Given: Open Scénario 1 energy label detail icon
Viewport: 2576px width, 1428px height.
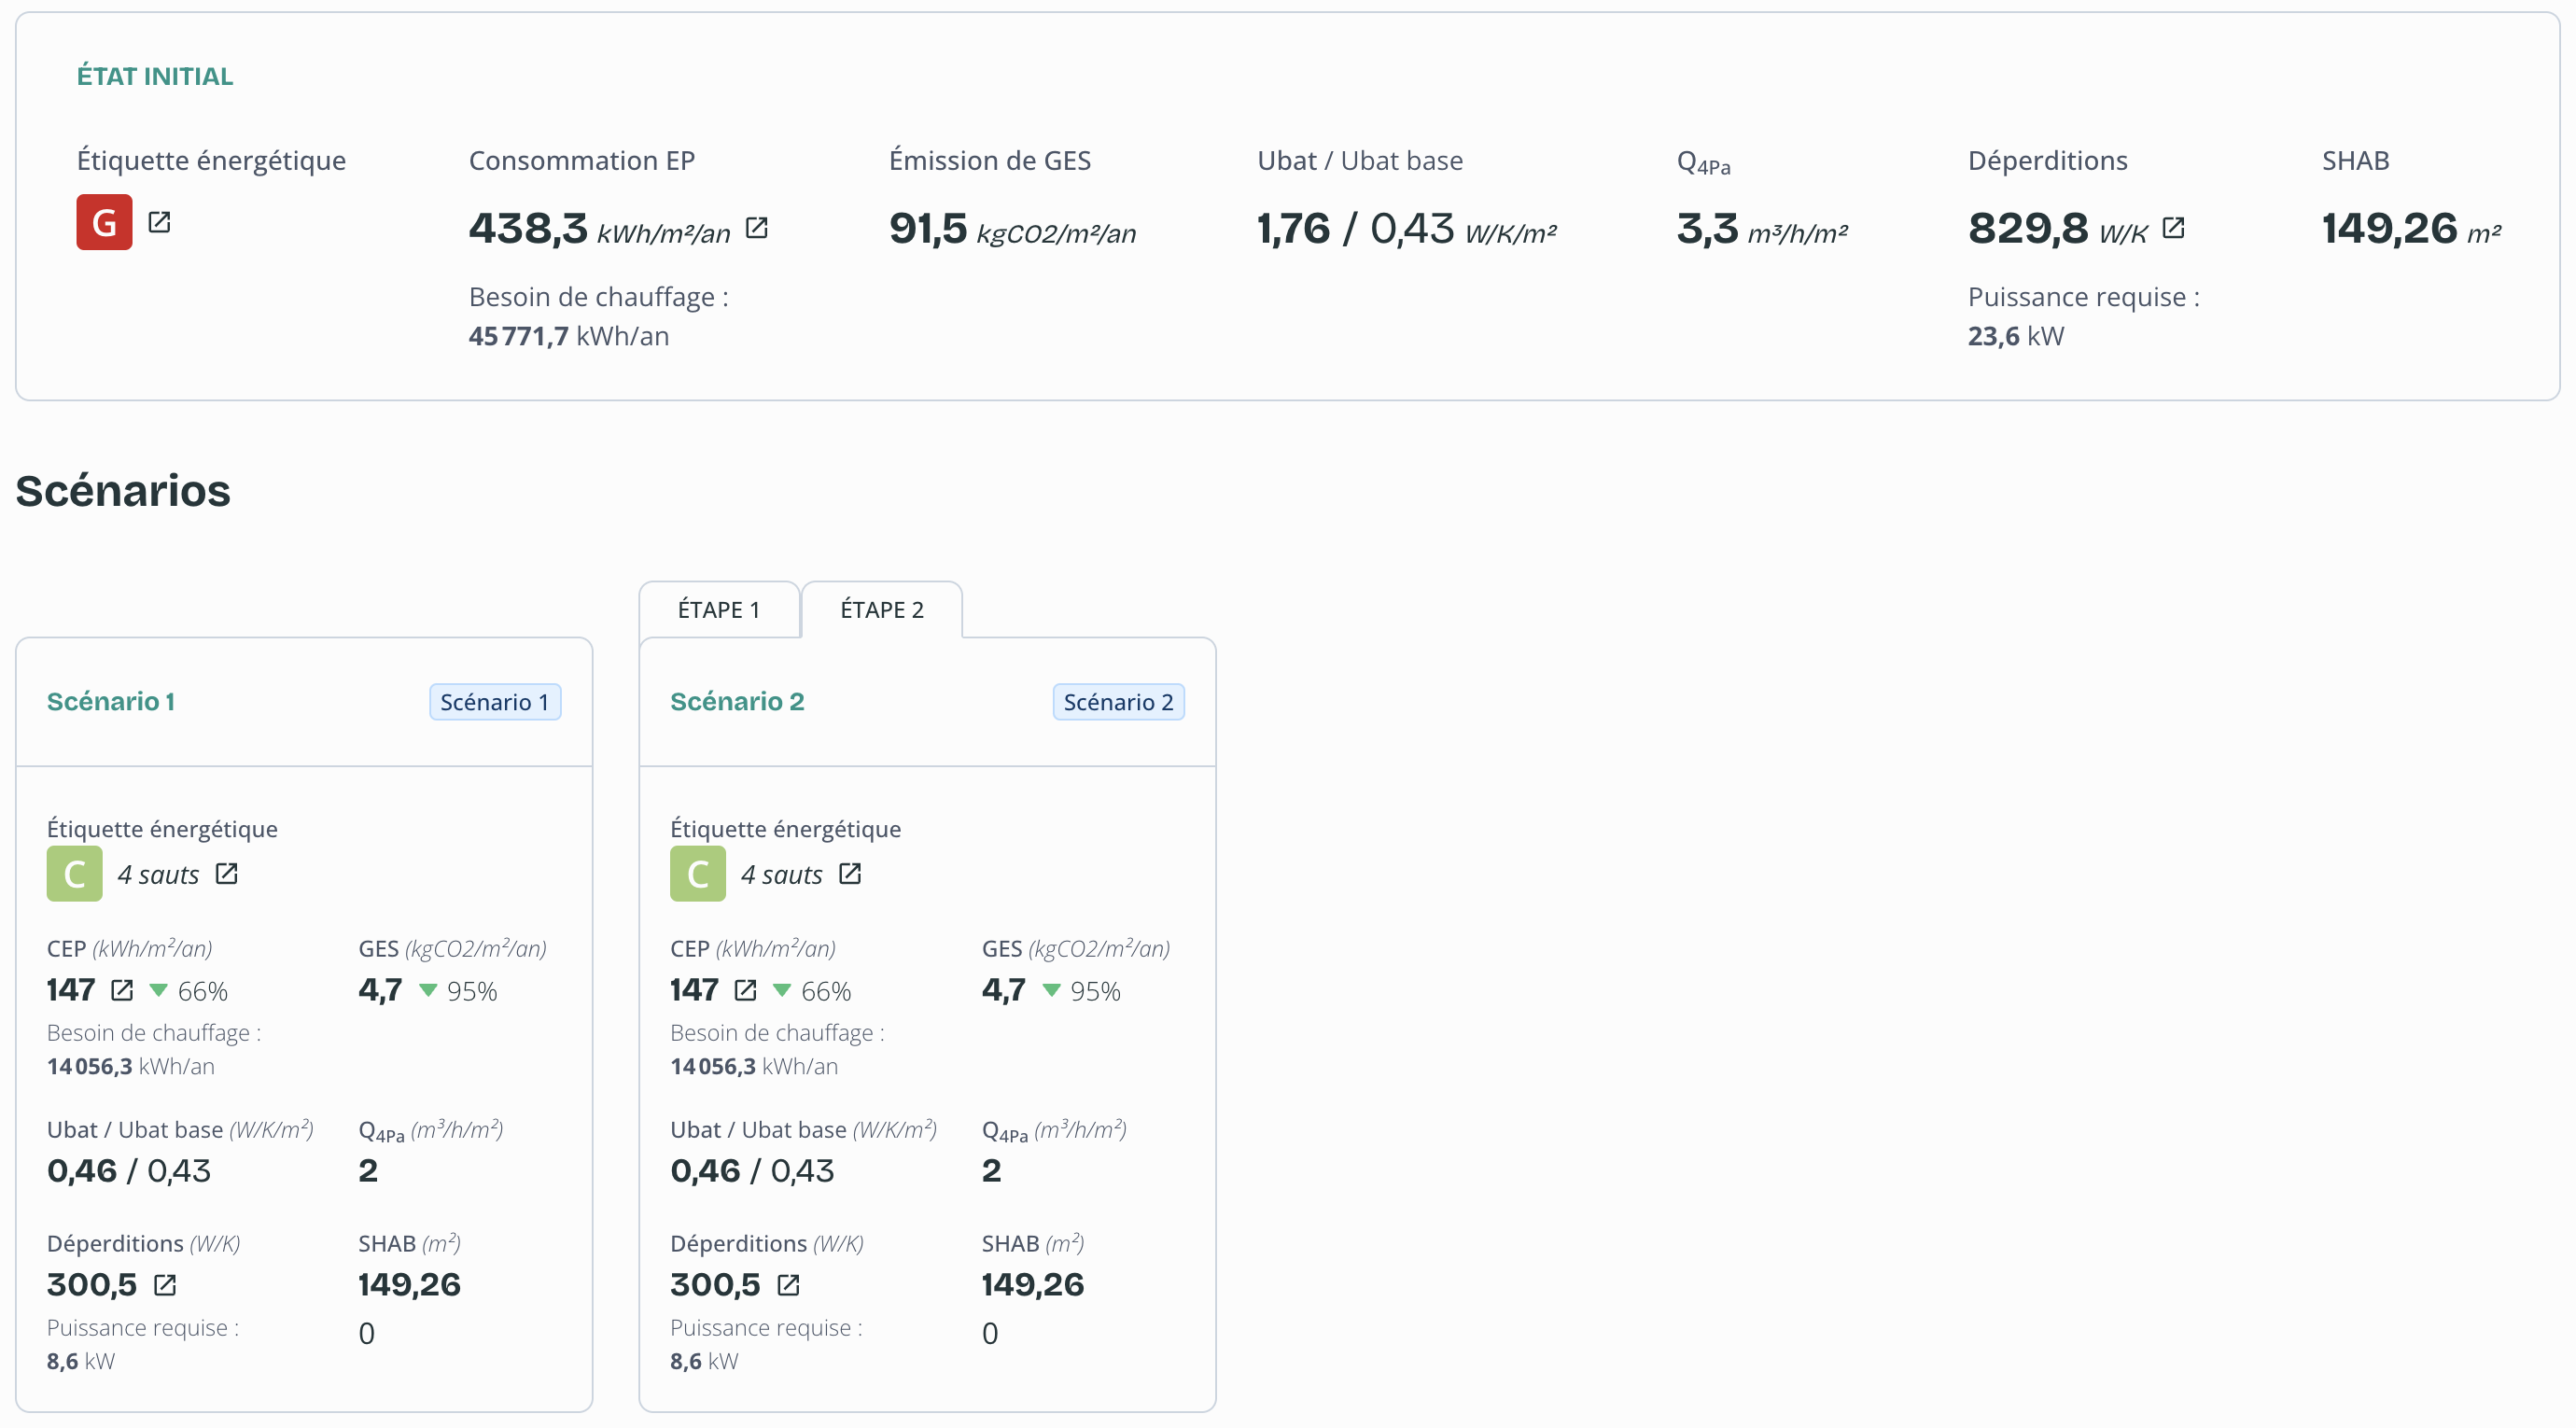Looking at the screenshot, I should click(x=227, y=874).
